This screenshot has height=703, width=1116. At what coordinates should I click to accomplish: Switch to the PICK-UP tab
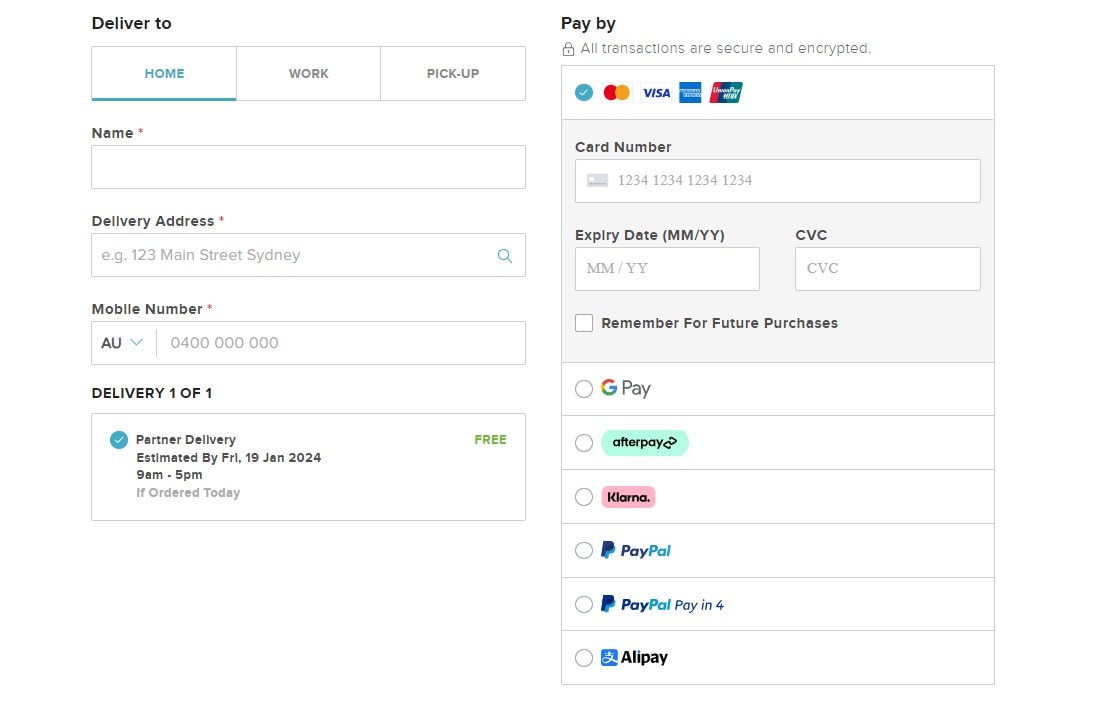[x=452, y=73]
